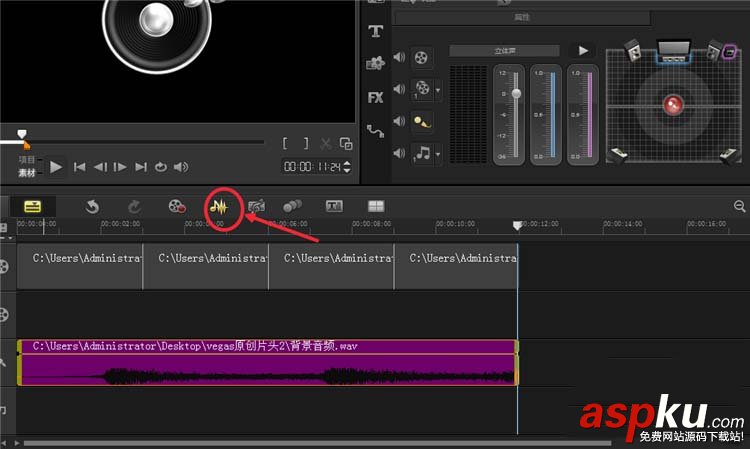Viewport: 750px width, 449px height.
Task: Click the rear-right speaker in surround panel
Action: pos(729,155)
